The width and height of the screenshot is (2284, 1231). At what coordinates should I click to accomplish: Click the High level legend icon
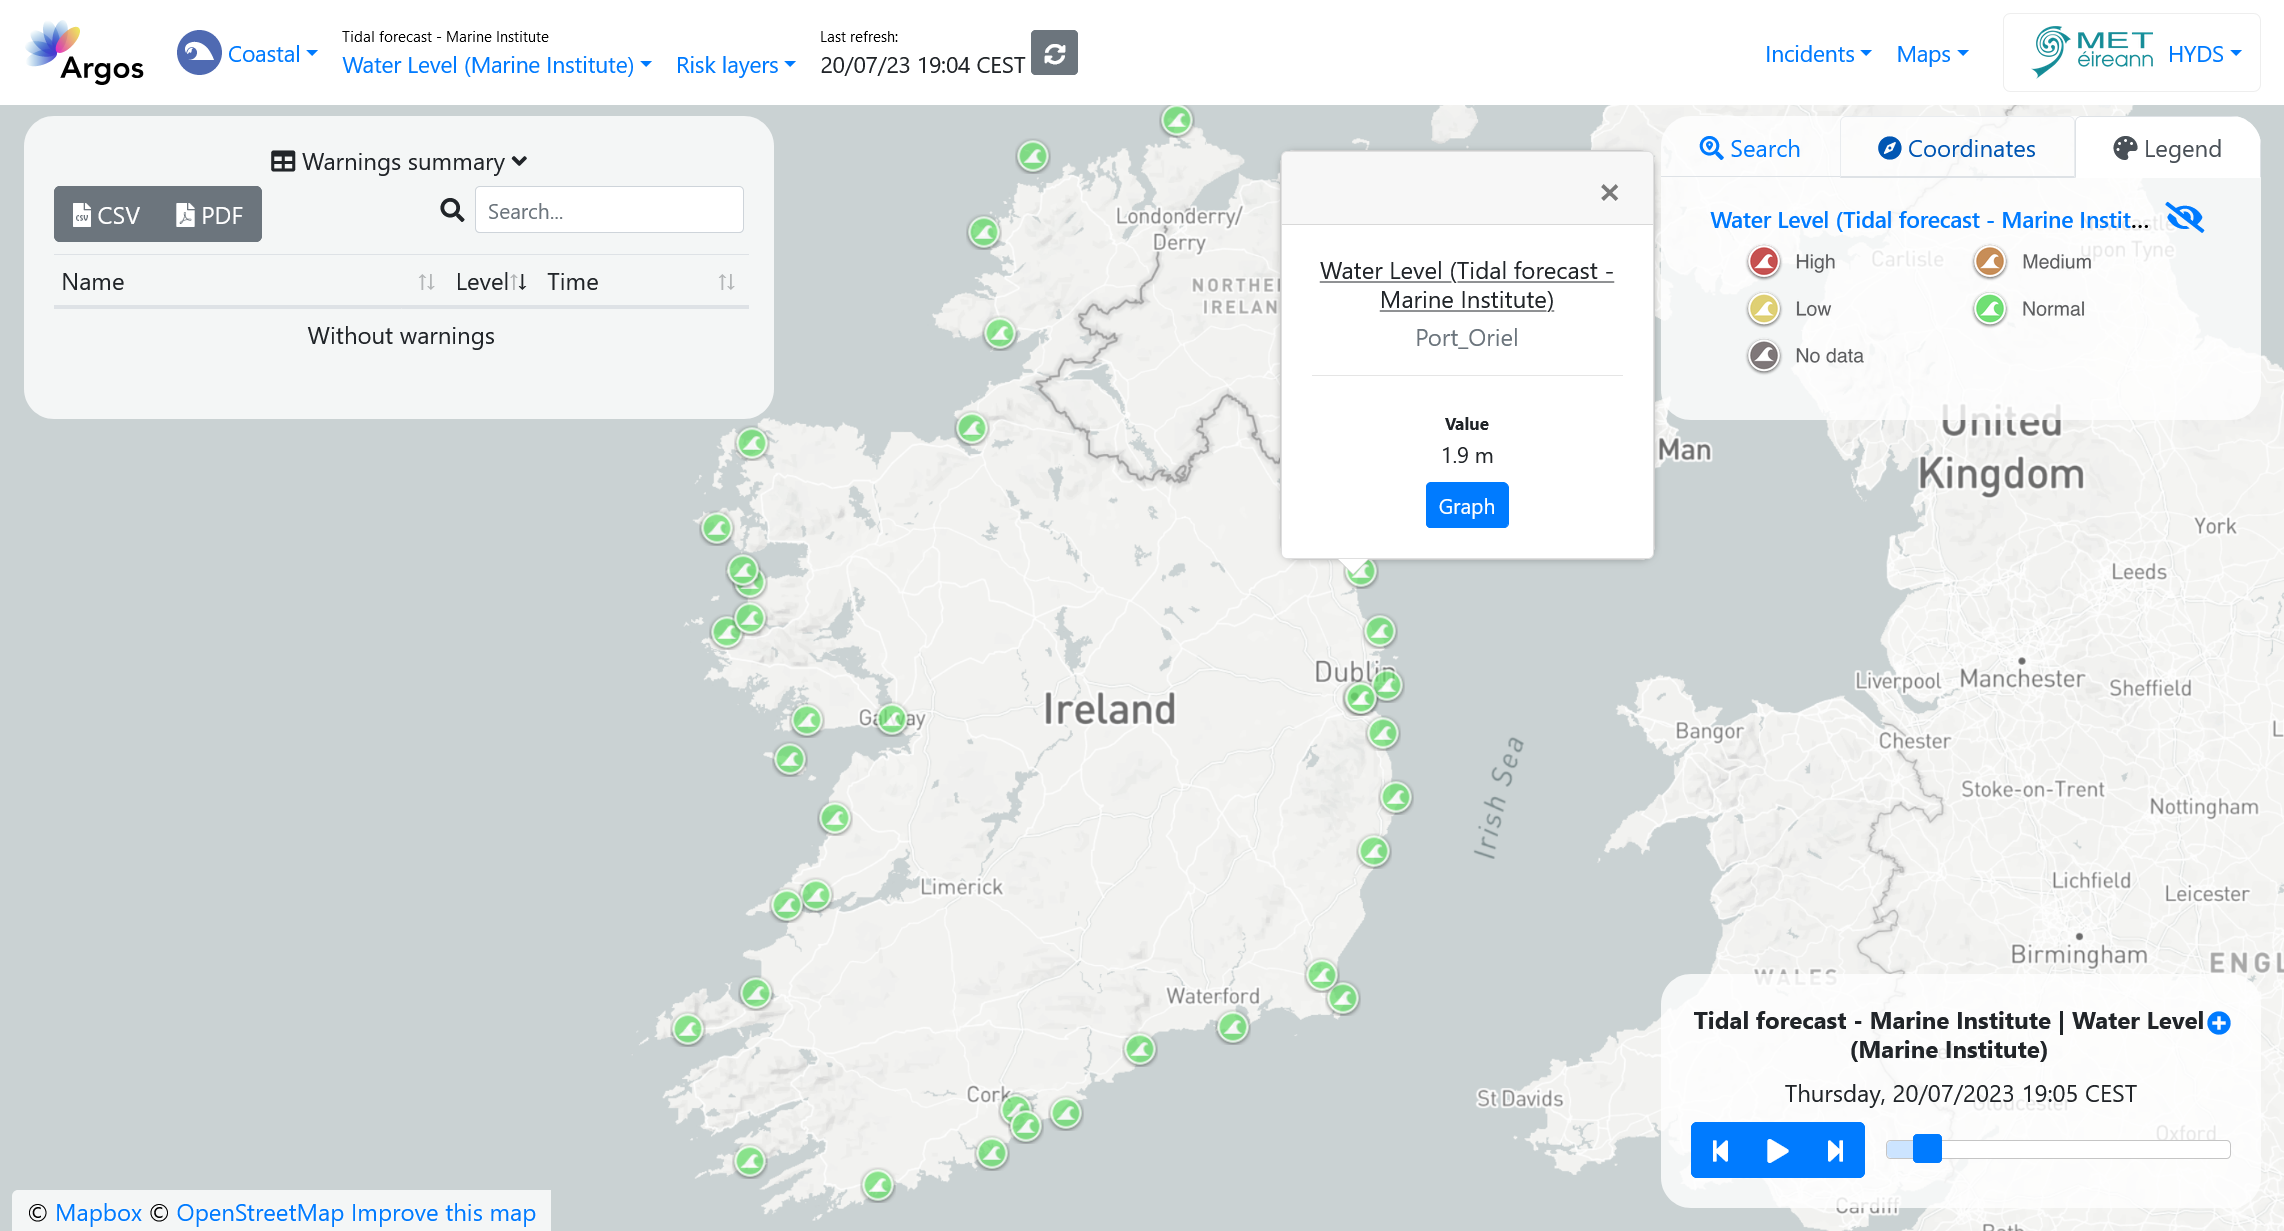(1764, 262)
